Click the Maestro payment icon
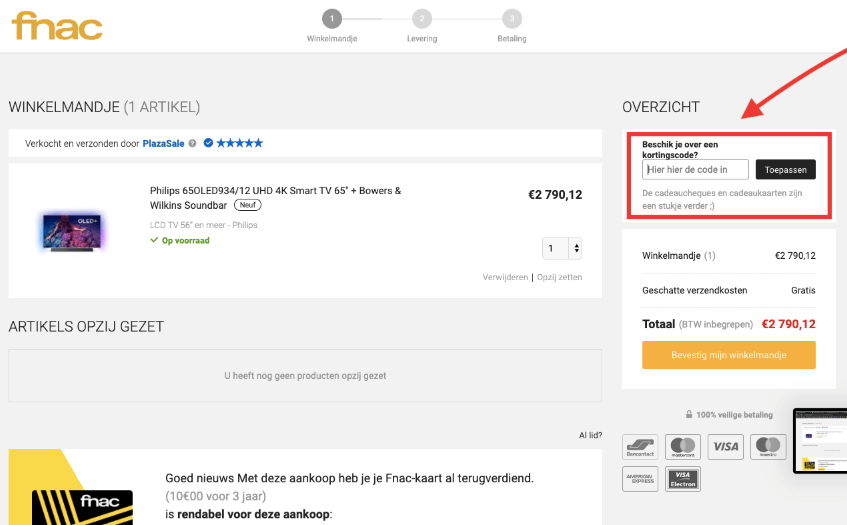This screenshot has height=525, width=847. [768, 447]
